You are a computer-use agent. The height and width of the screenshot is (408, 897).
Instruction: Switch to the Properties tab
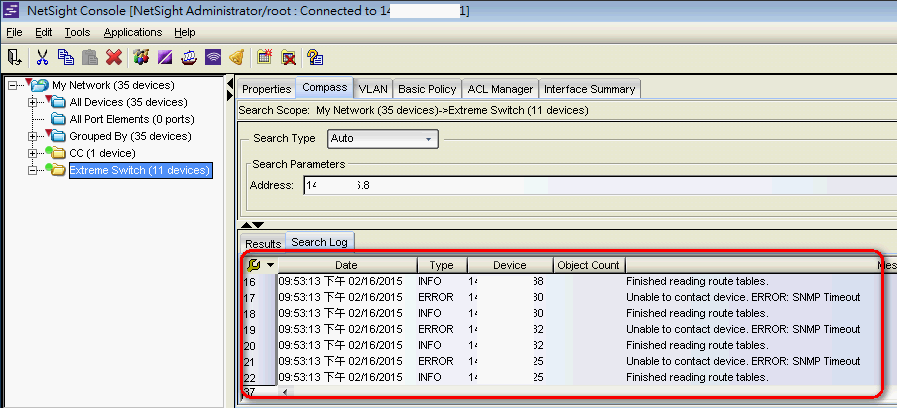267,89
